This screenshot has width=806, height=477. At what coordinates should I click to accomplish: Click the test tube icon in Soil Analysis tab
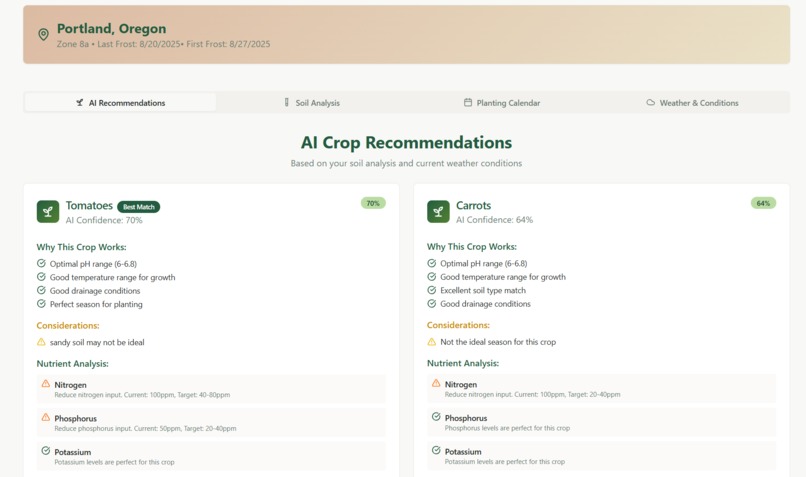[x=287, y=103]
